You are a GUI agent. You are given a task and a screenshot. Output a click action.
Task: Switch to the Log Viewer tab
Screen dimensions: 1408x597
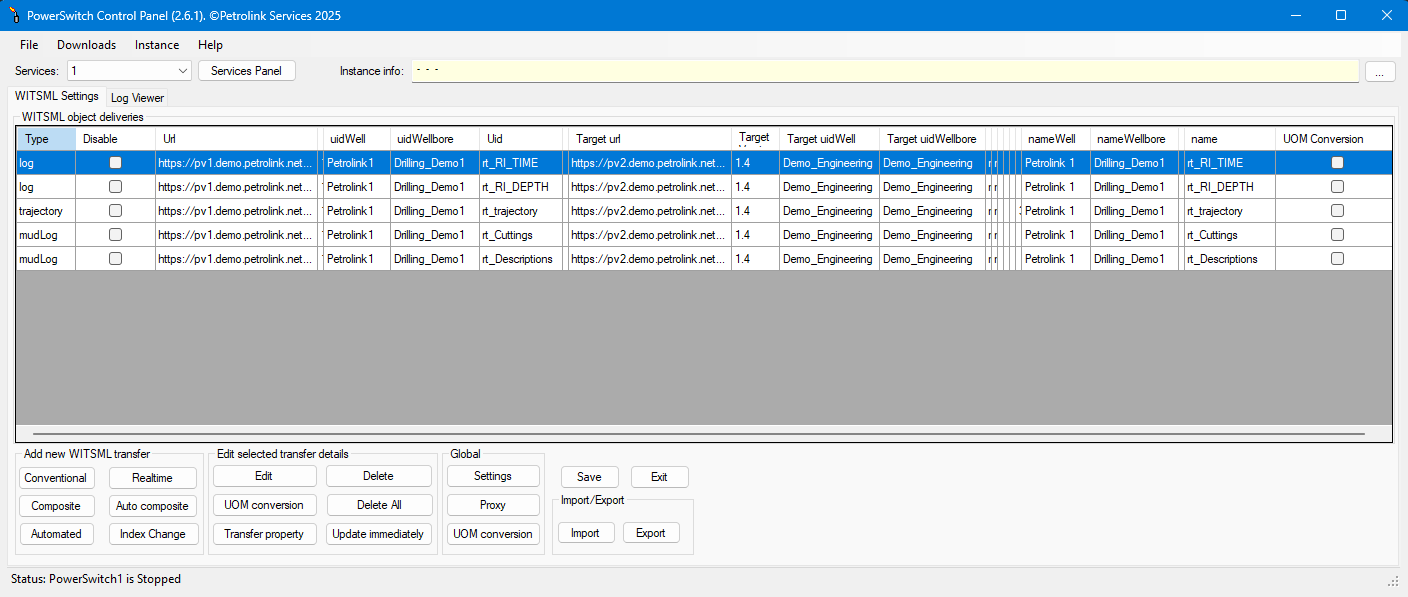coord(137,98)
